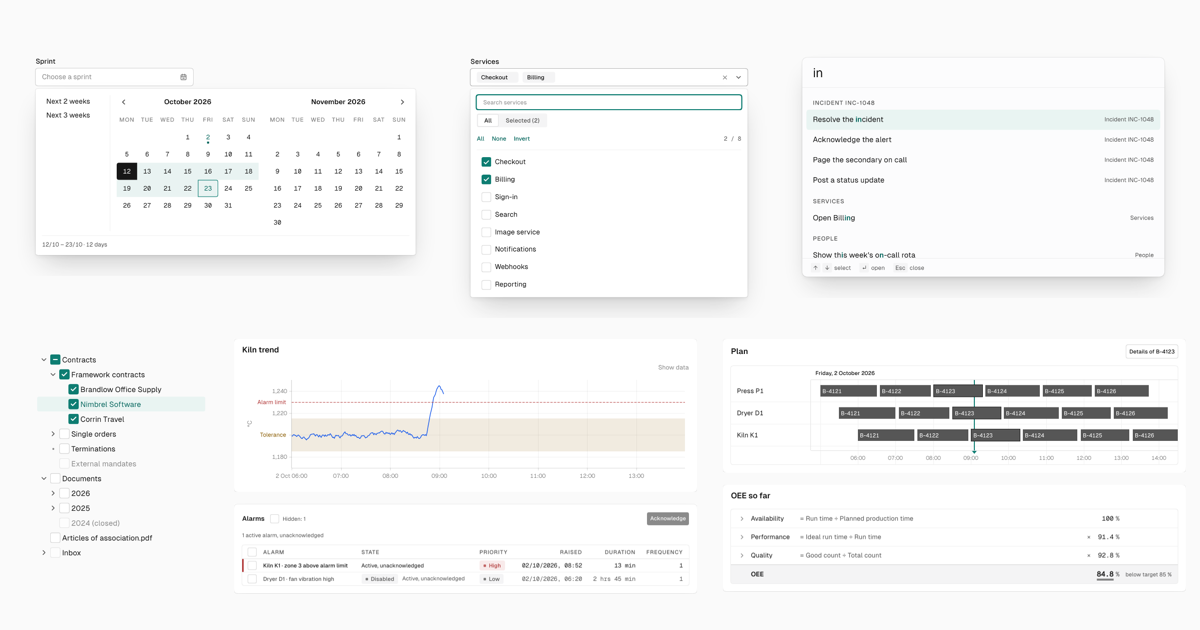
Task: Uncheck the Billing service
Action: click(486, 179)
